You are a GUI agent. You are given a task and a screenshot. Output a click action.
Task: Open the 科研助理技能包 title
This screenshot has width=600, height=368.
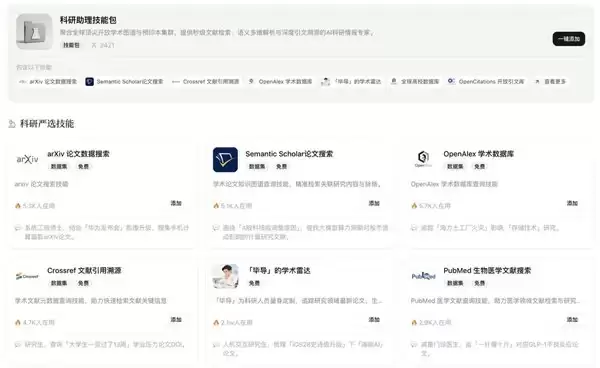[x=88, y=20]
